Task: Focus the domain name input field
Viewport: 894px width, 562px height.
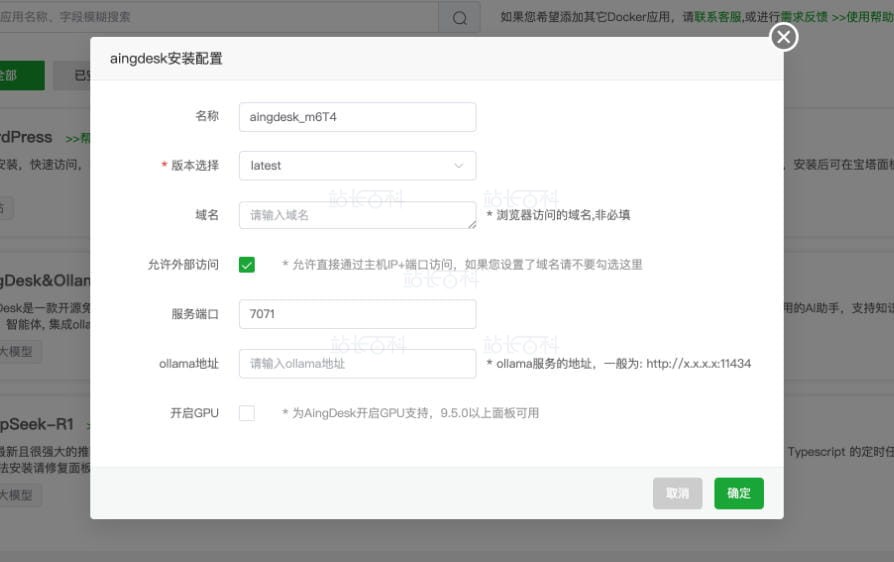Action: click(x=357, y=215)
